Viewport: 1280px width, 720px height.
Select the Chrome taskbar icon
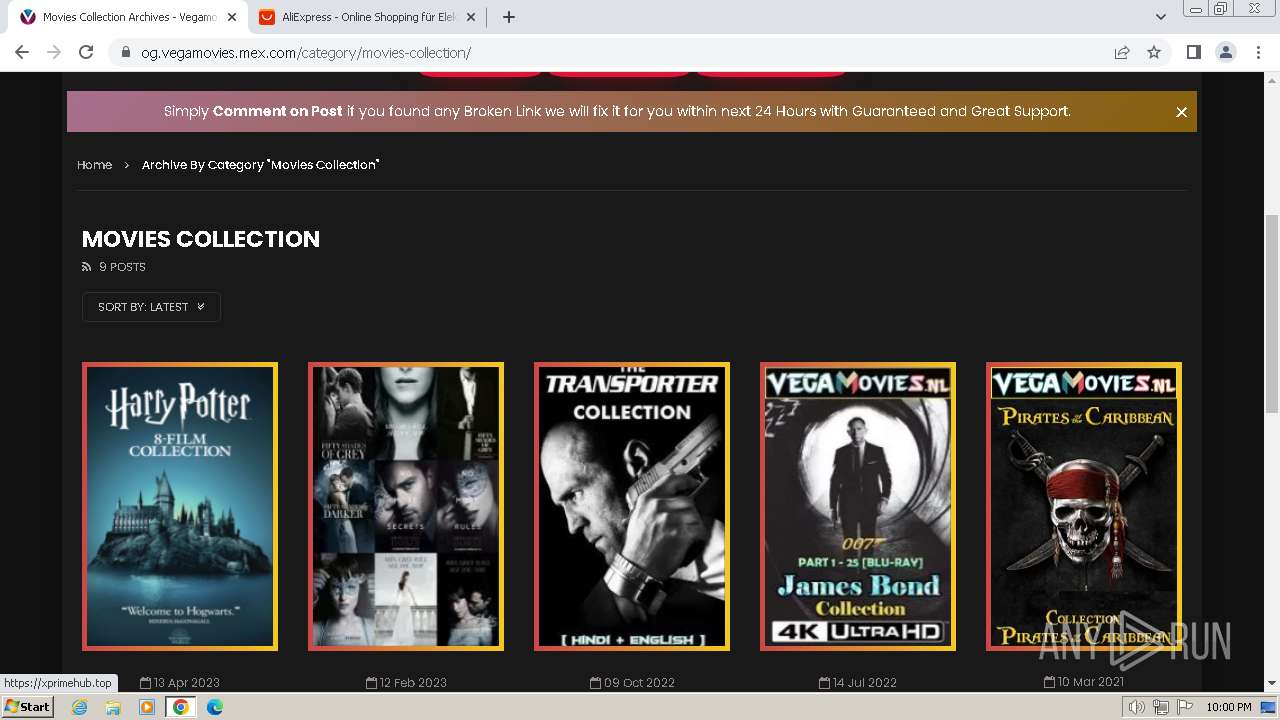pos(181,707)
